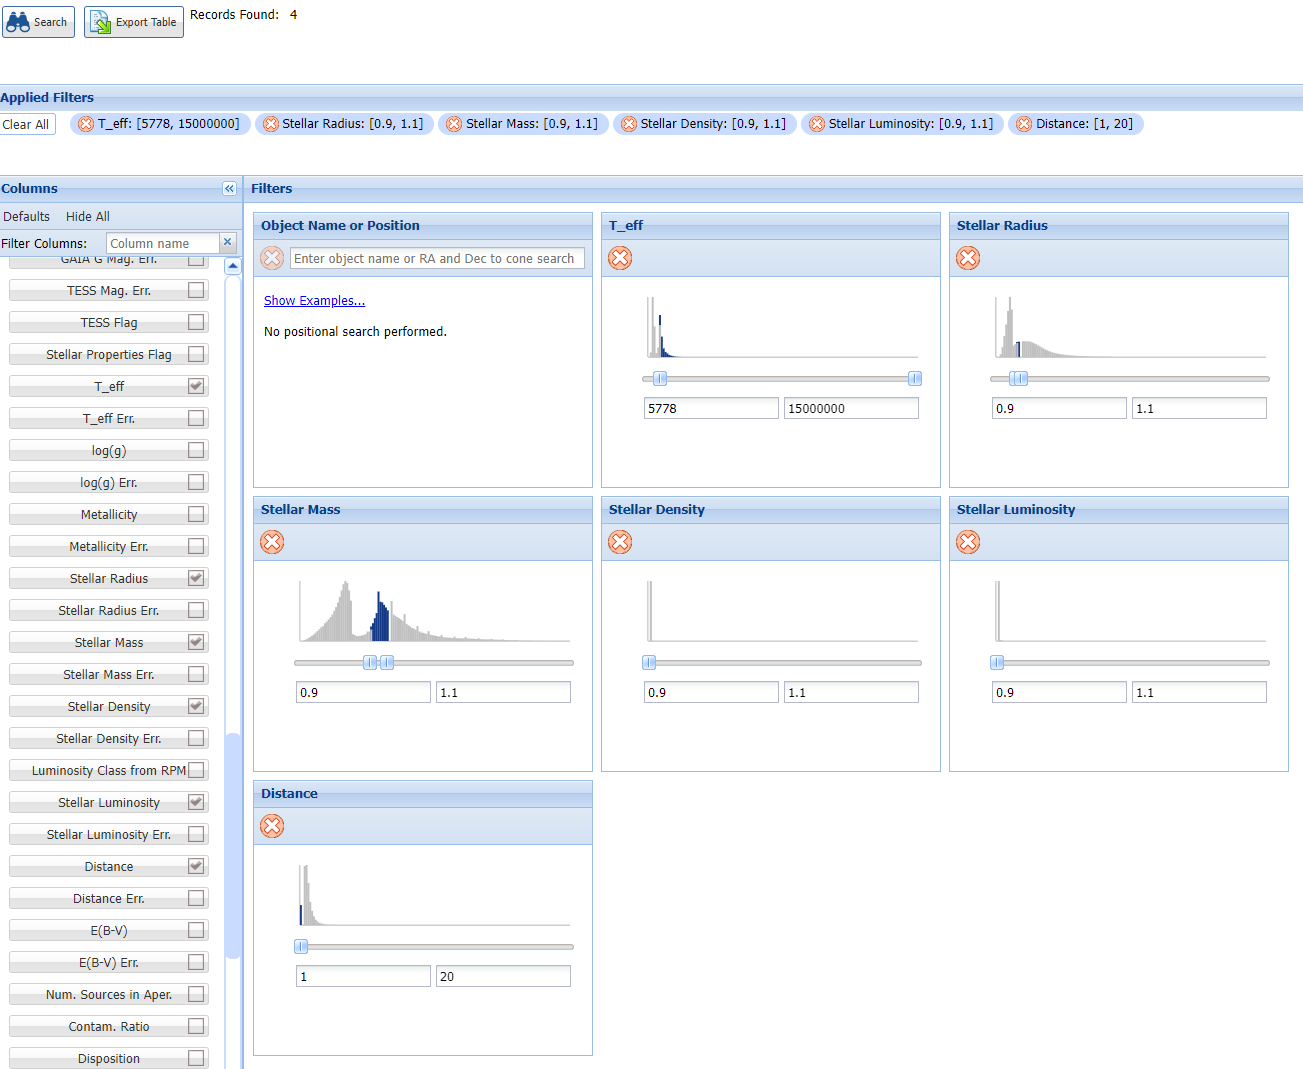
Task: Clear the column name filter box
Action: click(x=227, y=242)
